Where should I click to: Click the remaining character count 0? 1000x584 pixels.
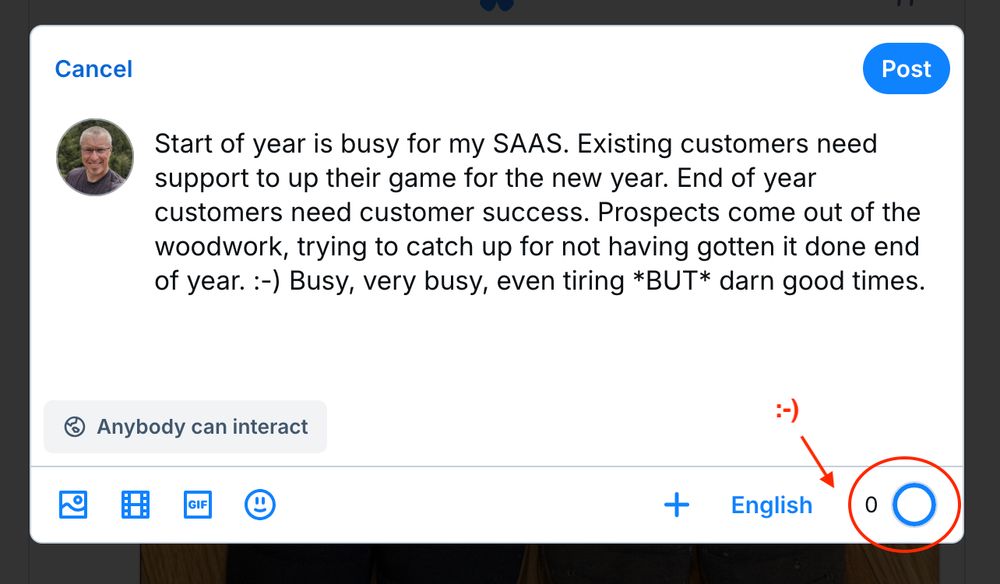871,505
